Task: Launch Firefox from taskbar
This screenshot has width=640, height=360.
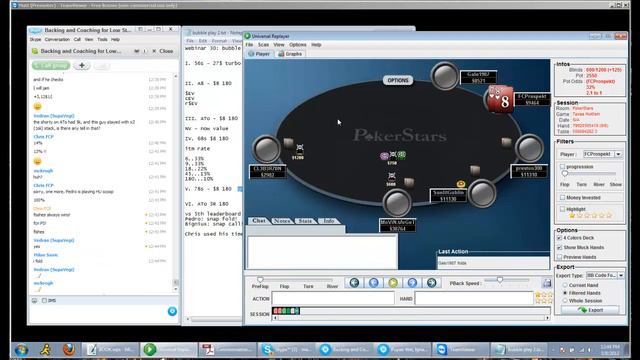Action: (x=69, y=349)
